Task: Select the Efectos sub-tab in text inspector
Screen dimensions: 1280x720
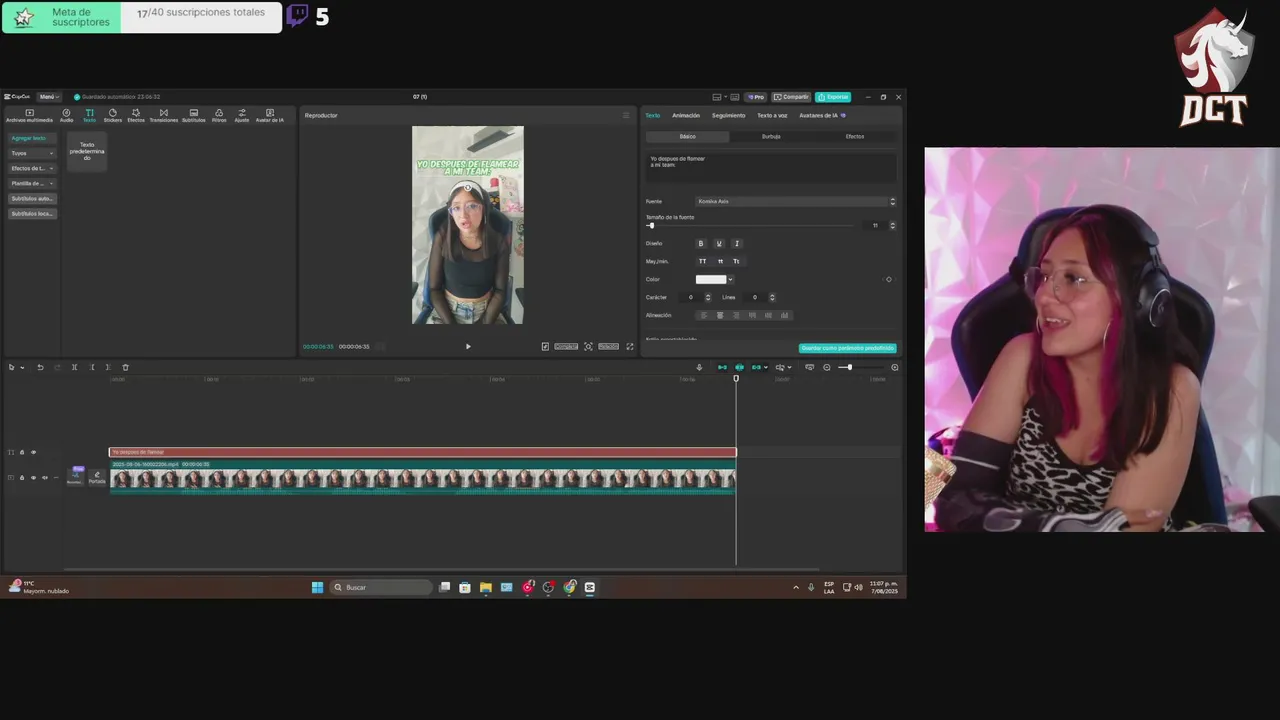Action: (x=855, y=136)
